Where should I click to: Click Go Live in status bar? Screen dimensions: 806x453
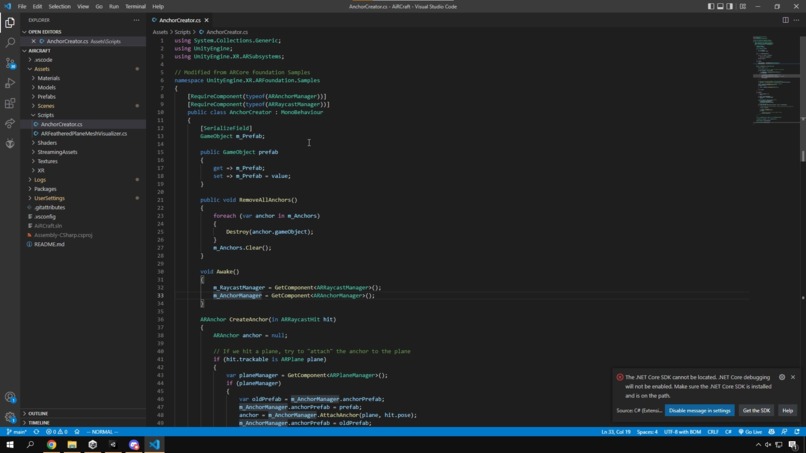click(x=750, y=432)
